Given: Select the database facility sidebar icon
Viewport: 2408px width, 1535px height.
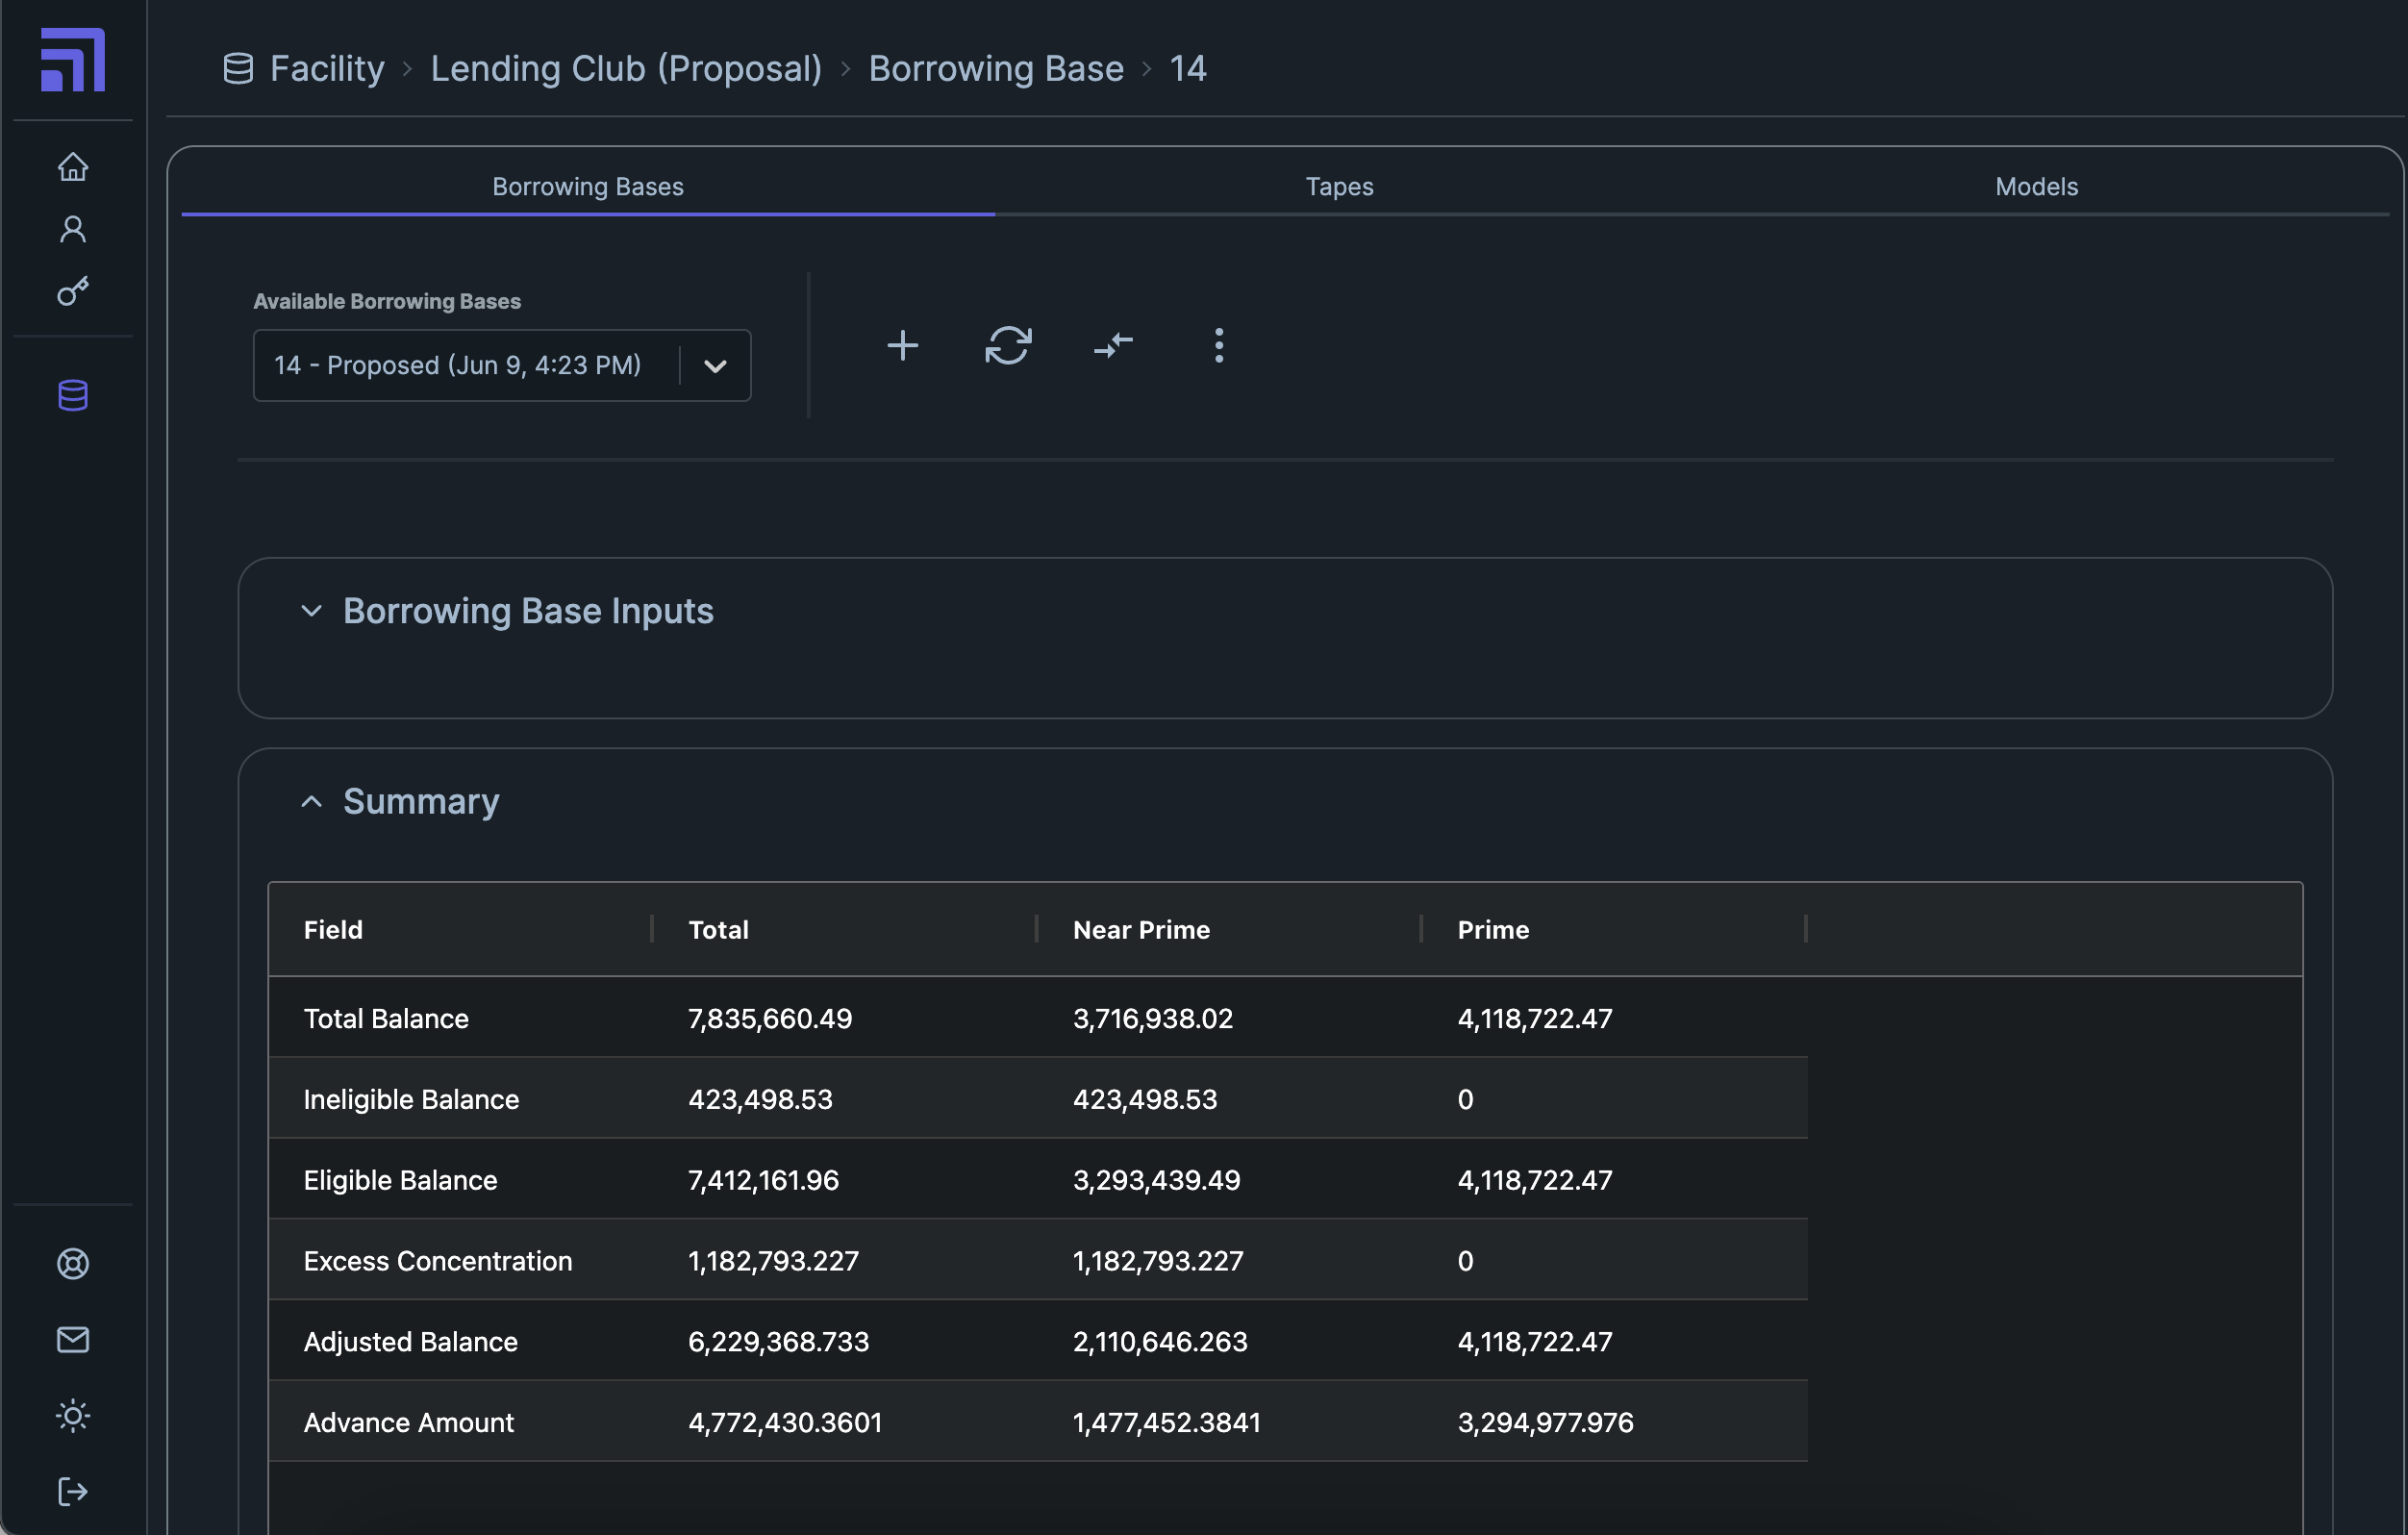Looking at the screenshot, I should [x=73, y=395].
